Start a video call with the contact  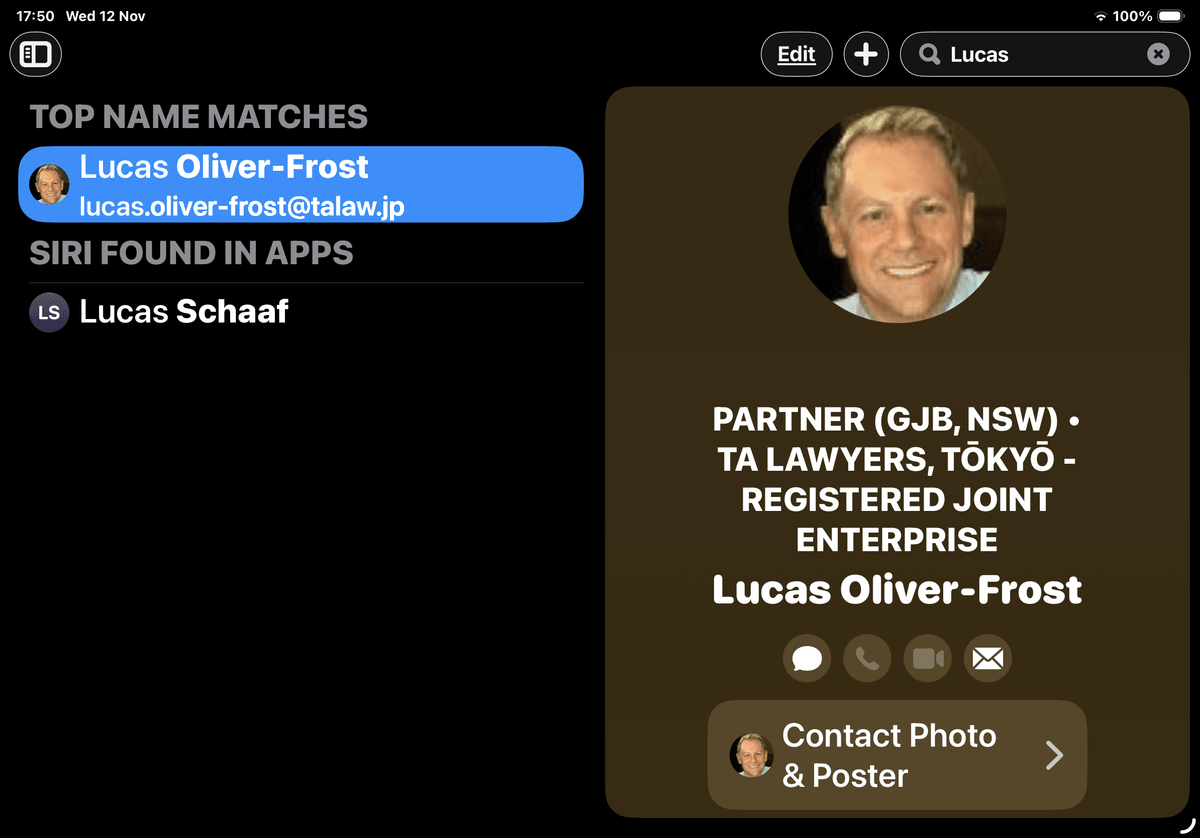[927, 659]
